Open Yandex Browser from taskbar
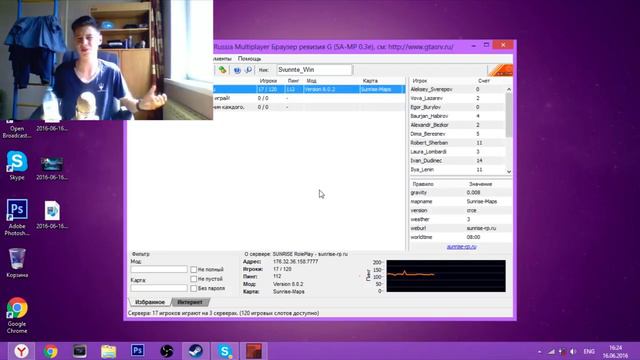 coord(21,351)
